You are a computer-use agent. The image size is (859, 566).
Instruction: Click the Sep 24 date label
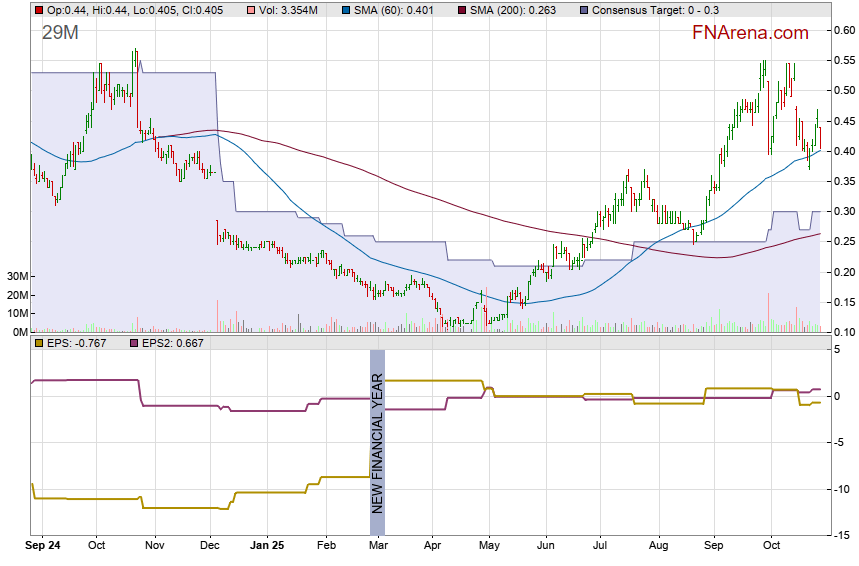pyautogui.click(x=44, y=547)
